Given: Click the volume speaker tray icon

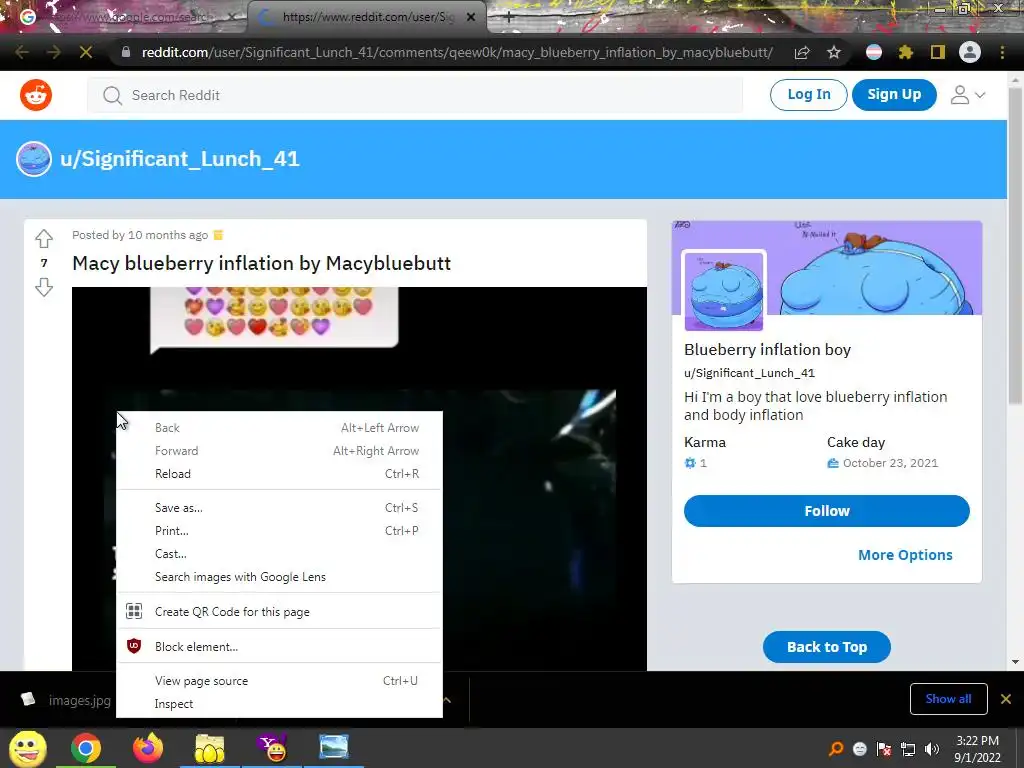Looking at the screenshot, I should coord(932,749).
